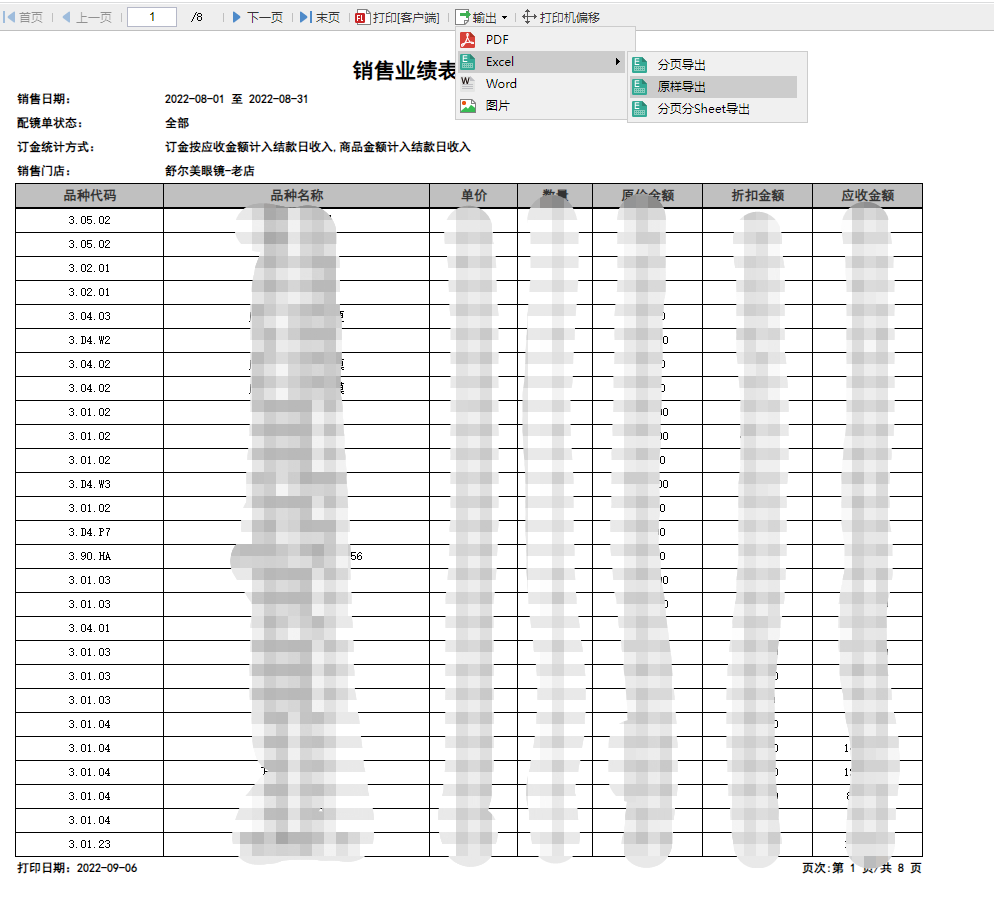Click the cell with code 3.04.01
The image size is (994, 905).
tap(89, 628)
